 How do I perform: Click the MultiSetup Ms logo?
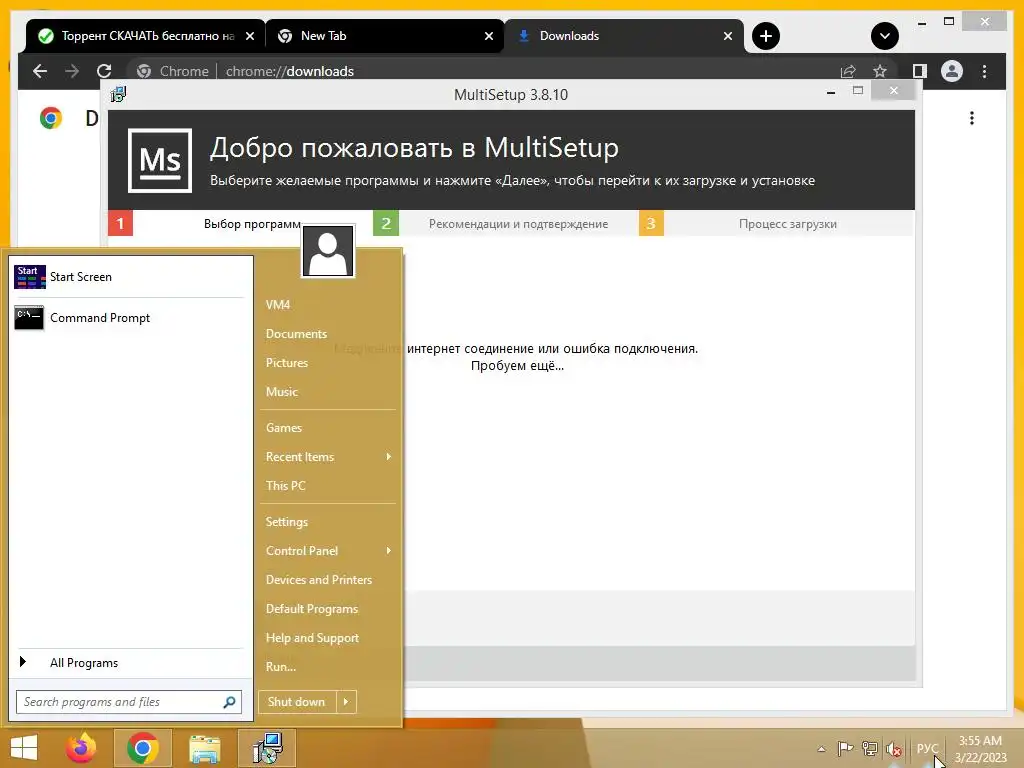(160, 161)
